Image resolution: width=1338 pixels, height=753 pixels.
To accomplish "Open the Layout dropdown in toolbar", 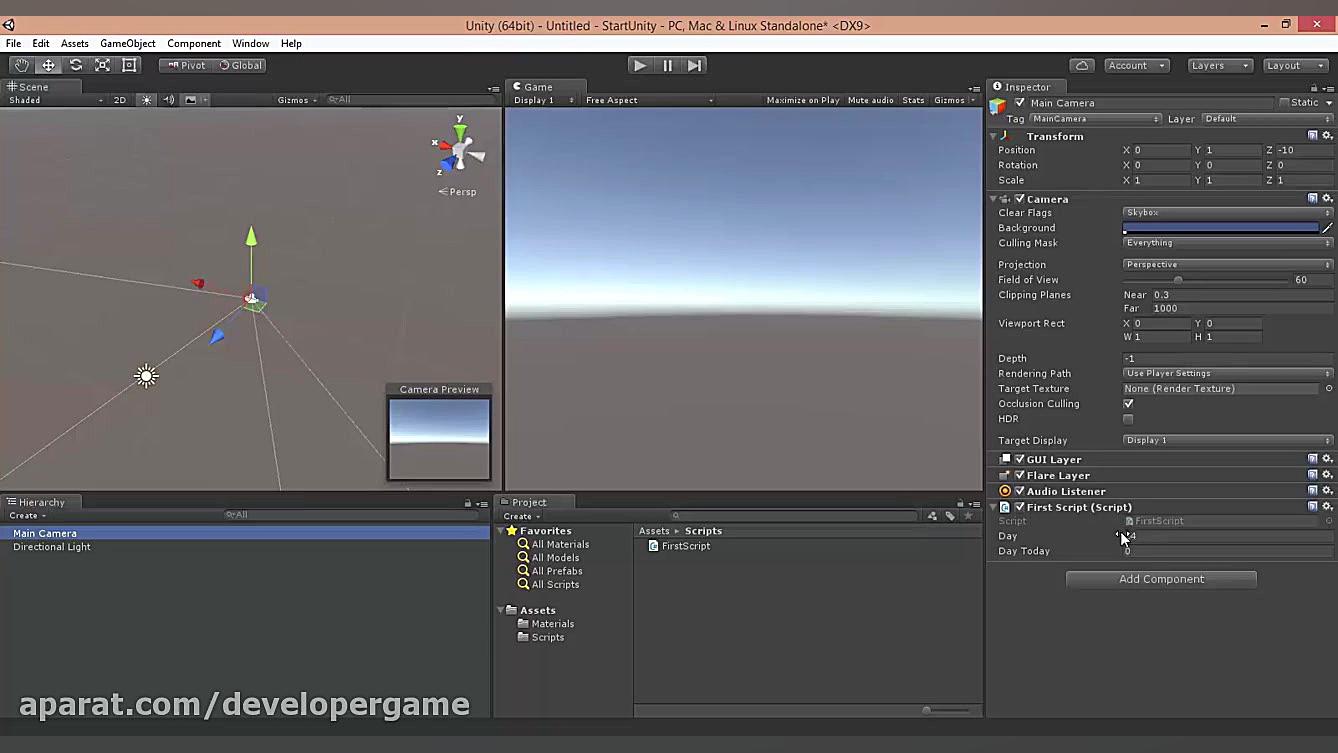I will point(1294,65).
